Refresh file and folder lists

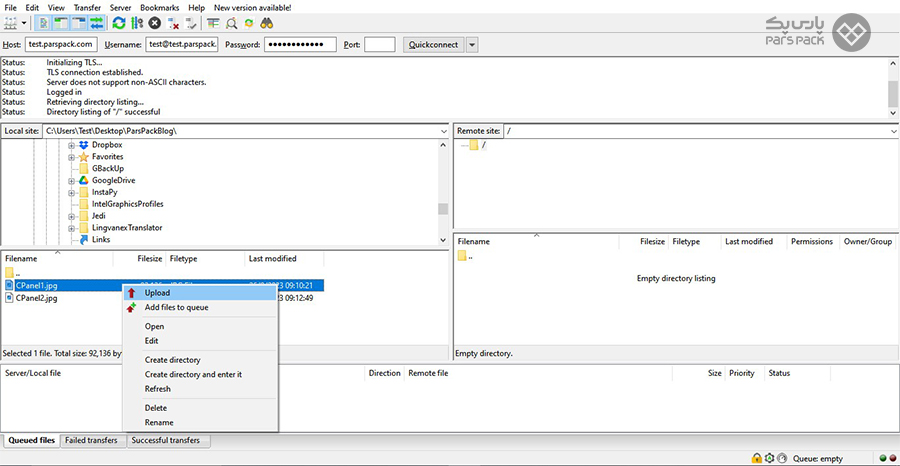click(119, 23)
